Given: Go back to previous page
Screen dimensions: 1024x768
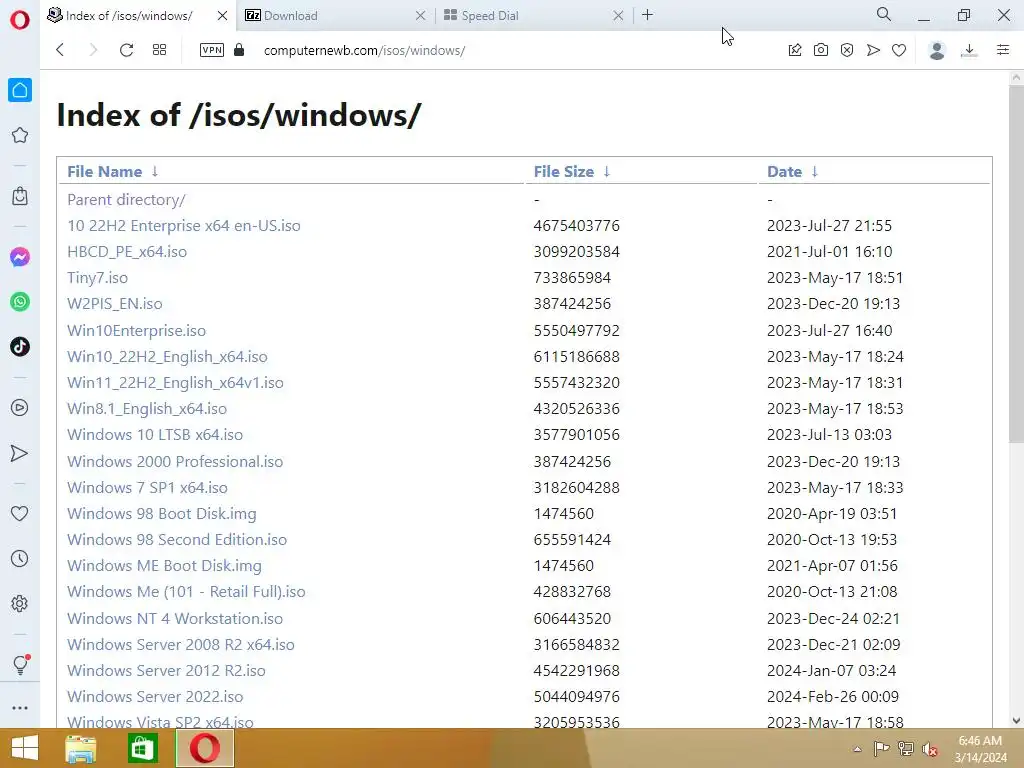Looking at the screenshot, I should 60,50.
